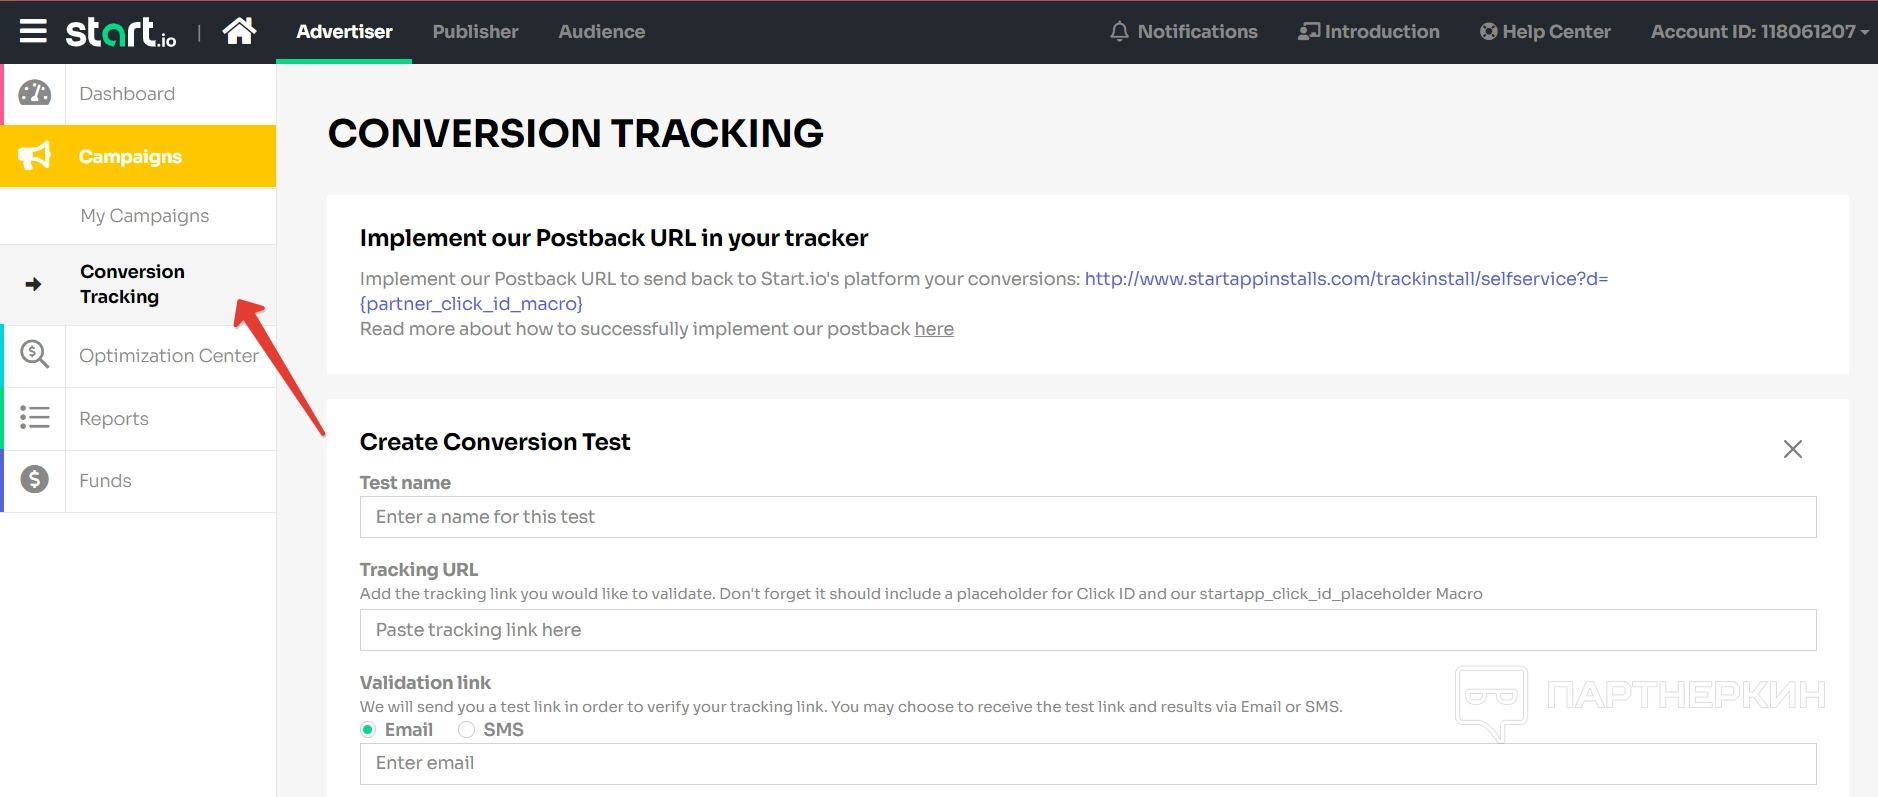
Task: Open the hamburger menu icon
Action: (x=33, y=31)
